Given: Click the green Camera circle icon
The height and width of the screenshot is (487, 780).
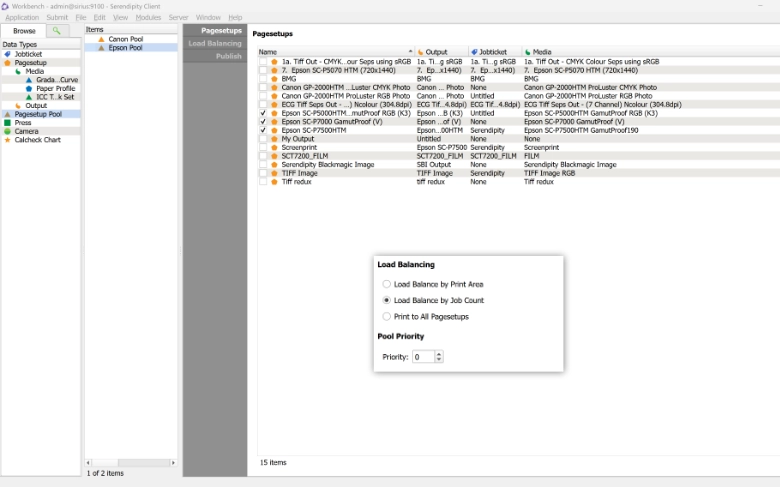Looking at the screenshot, I should 8,131.
